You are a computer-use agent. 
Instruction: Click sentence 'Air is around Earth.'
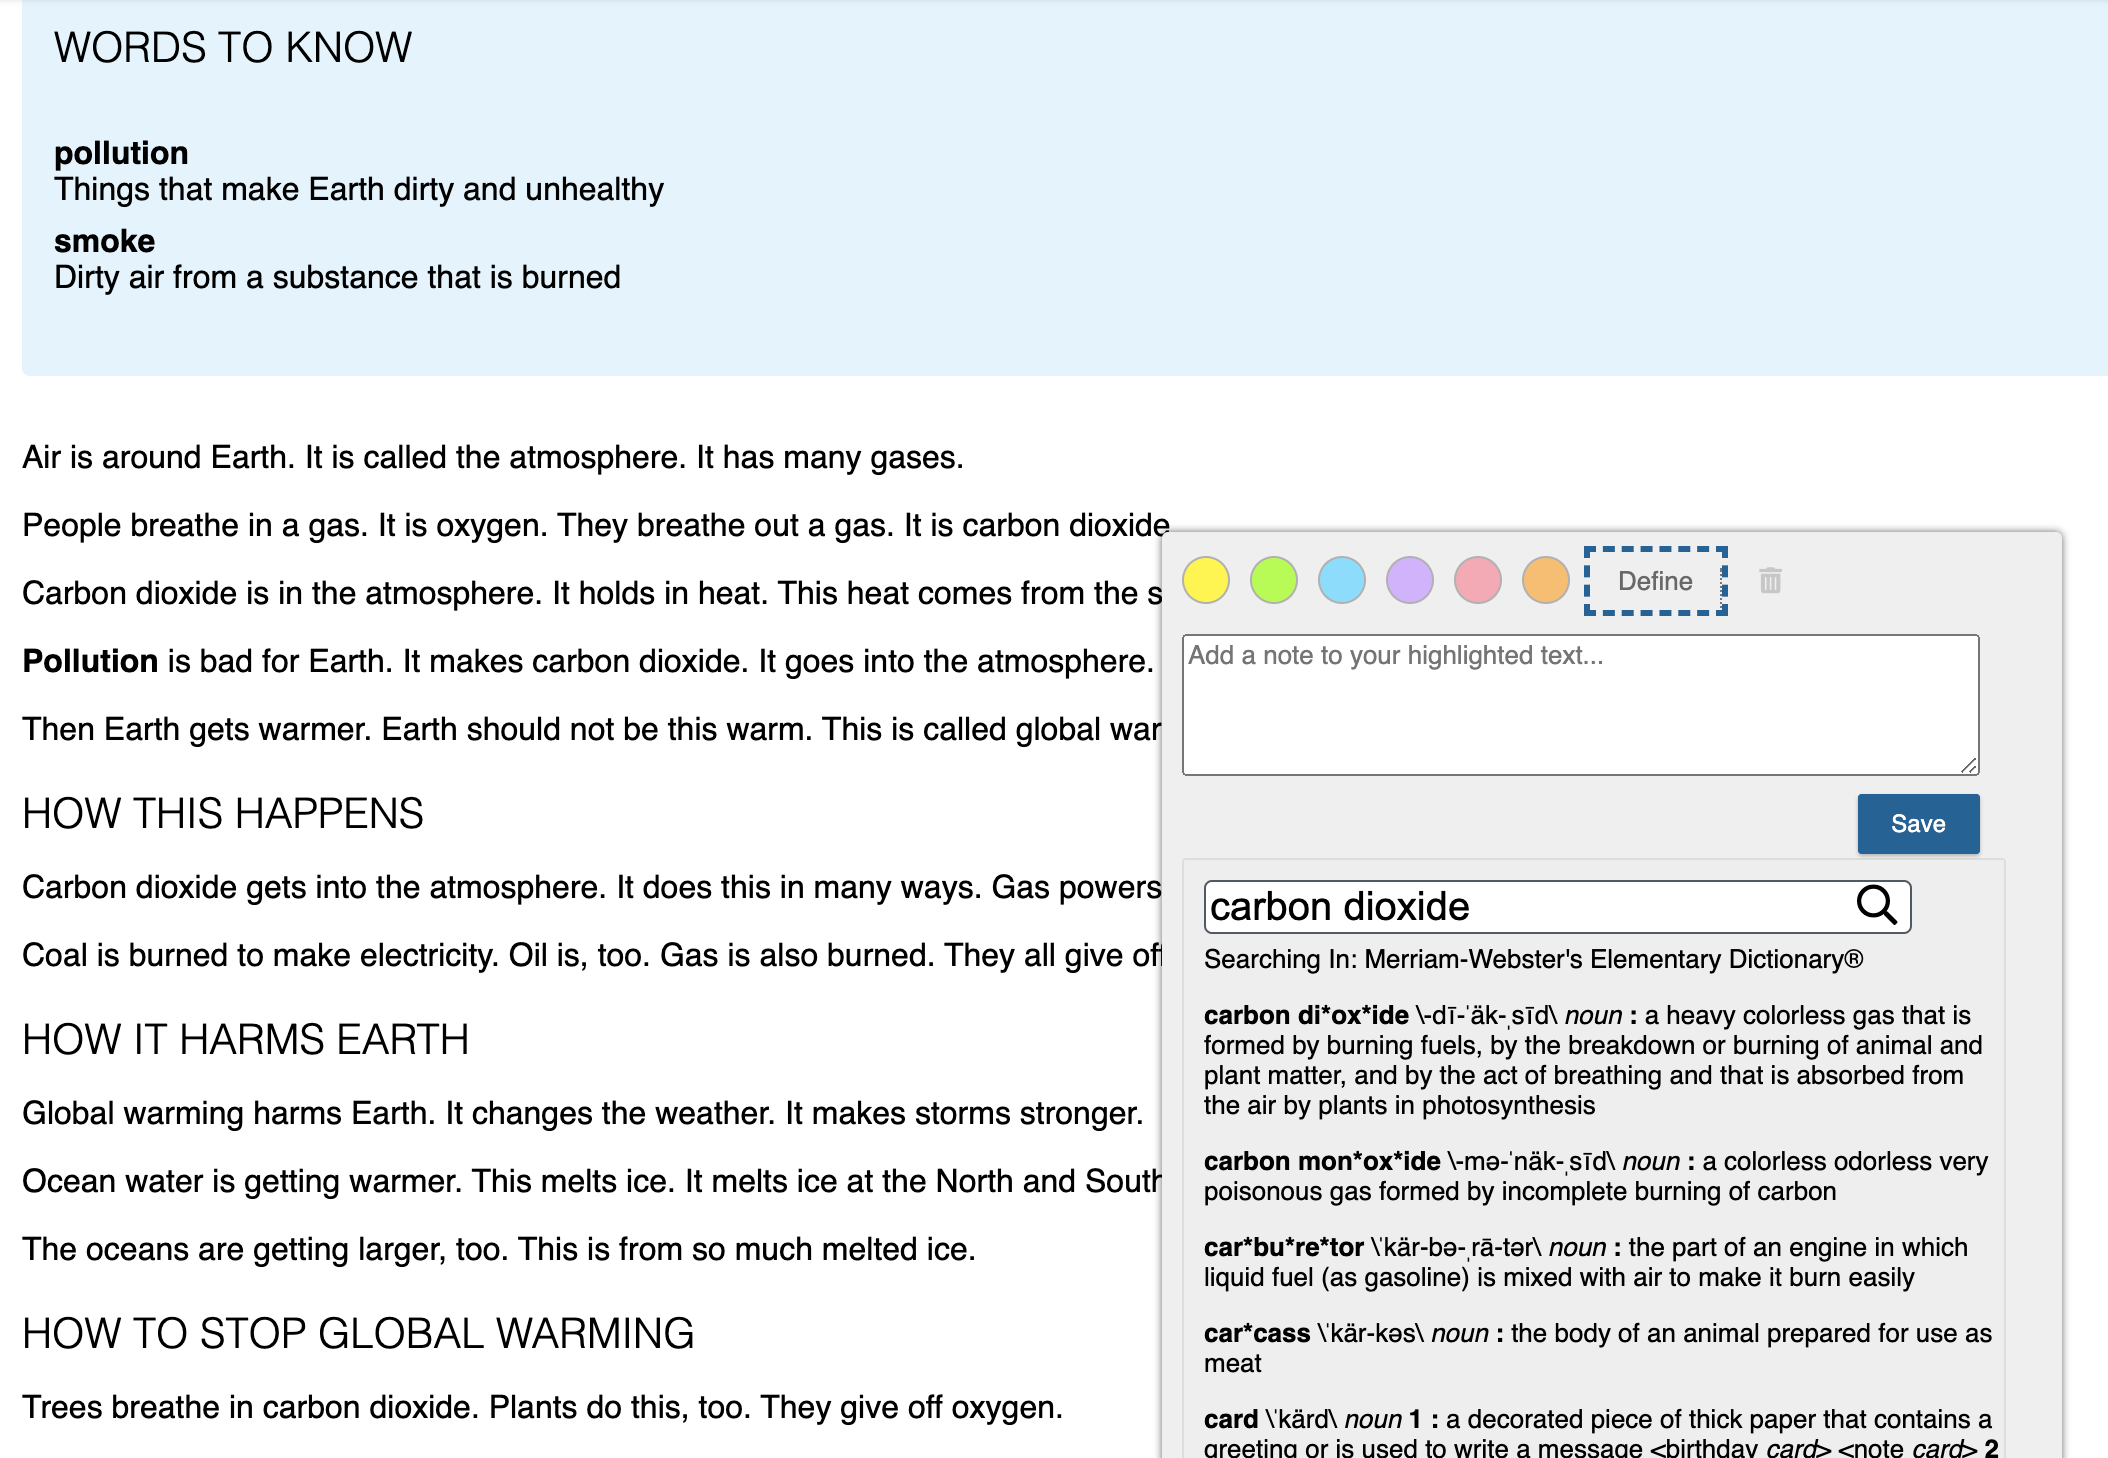(x=159, y=458)
